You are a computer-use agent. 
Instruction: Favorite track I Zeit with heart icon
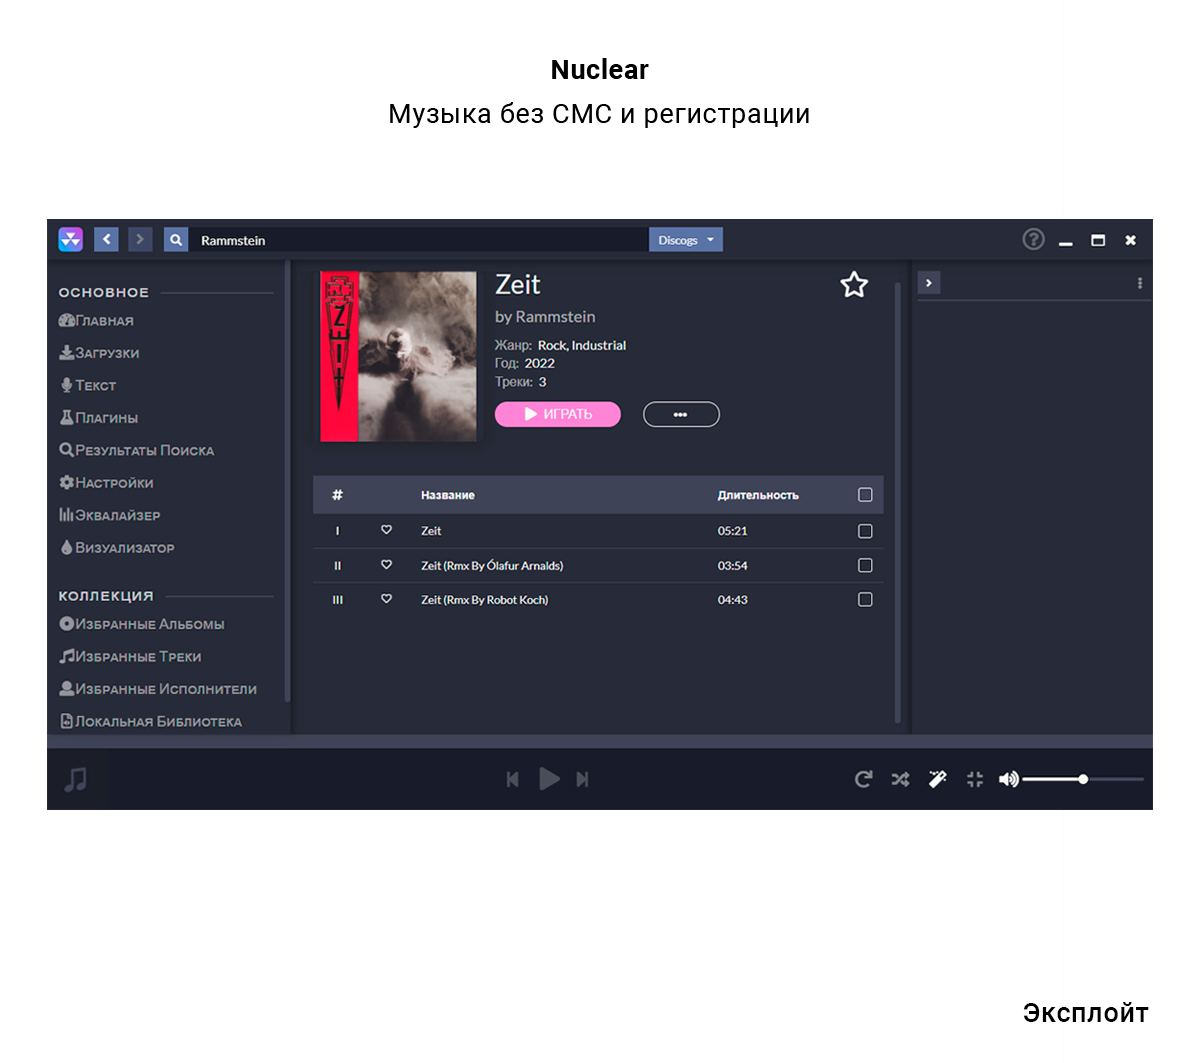386,531
